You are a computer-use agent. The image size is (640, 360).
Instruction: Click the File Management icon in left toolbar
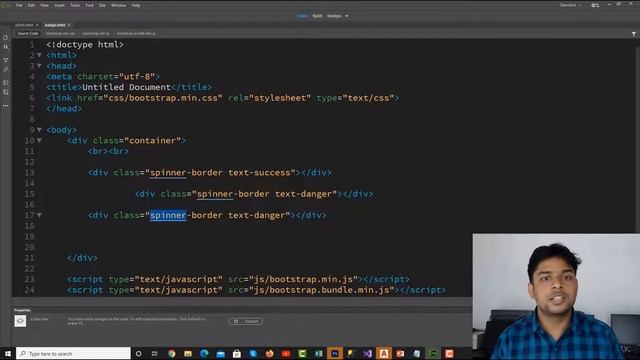click(6, 47)
